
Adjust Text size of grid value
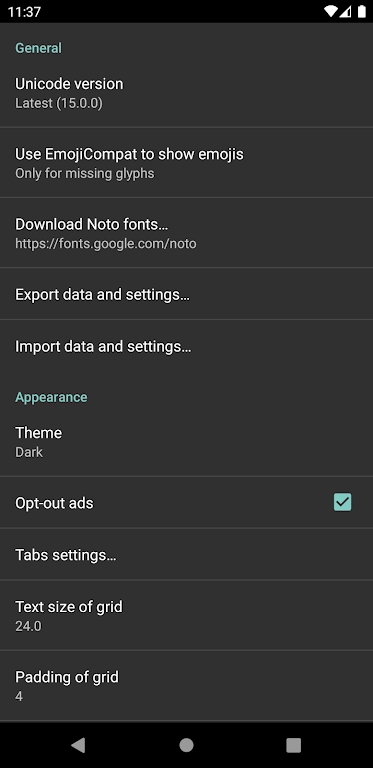(186, 616)
